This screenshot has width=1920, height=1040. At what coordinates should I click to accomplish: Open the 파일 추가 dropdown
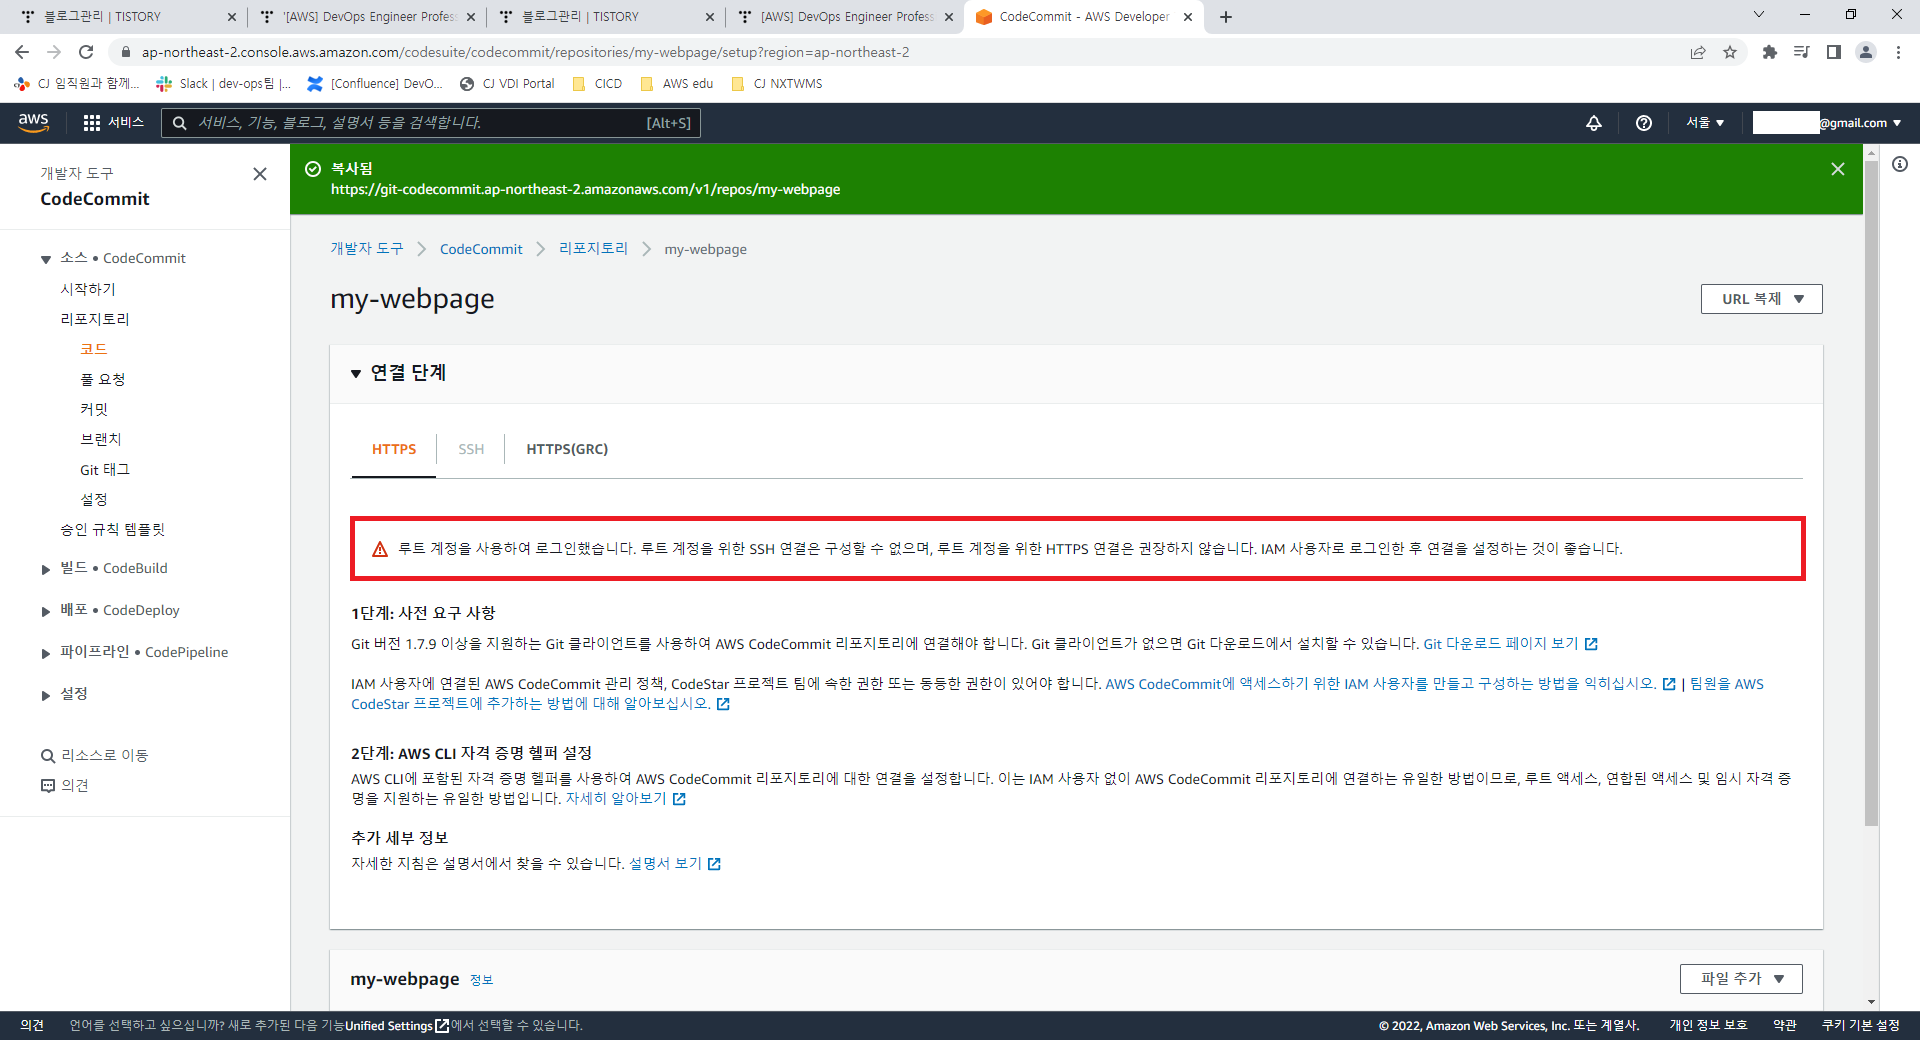pyautogui.click(x=1741, y=979)
